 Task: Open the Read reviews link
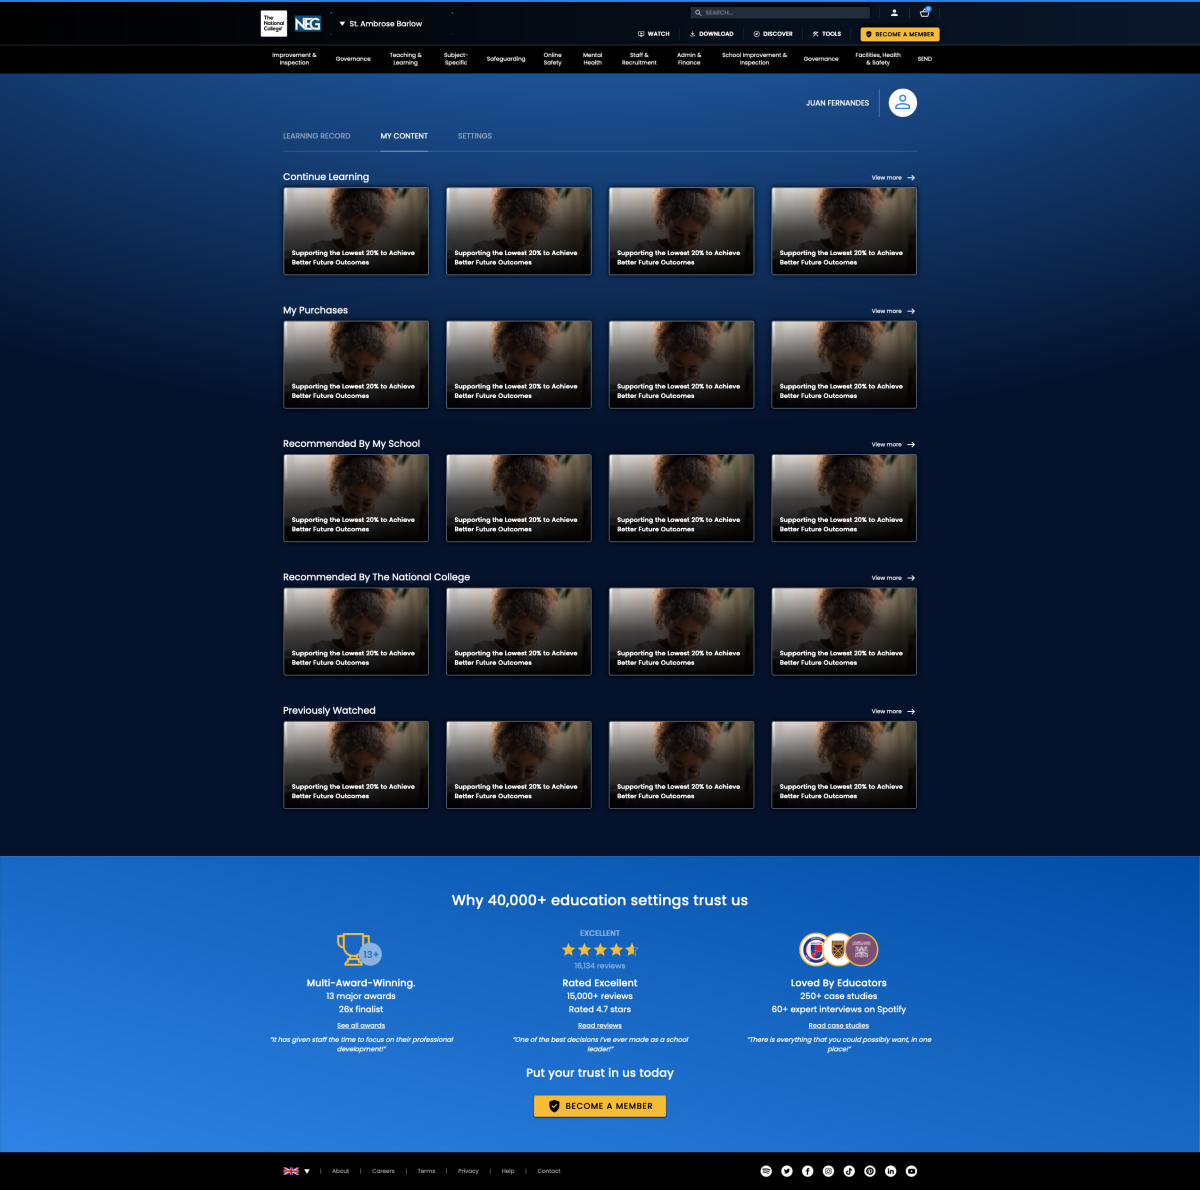pyautogui.click(x=600, y=1026)
